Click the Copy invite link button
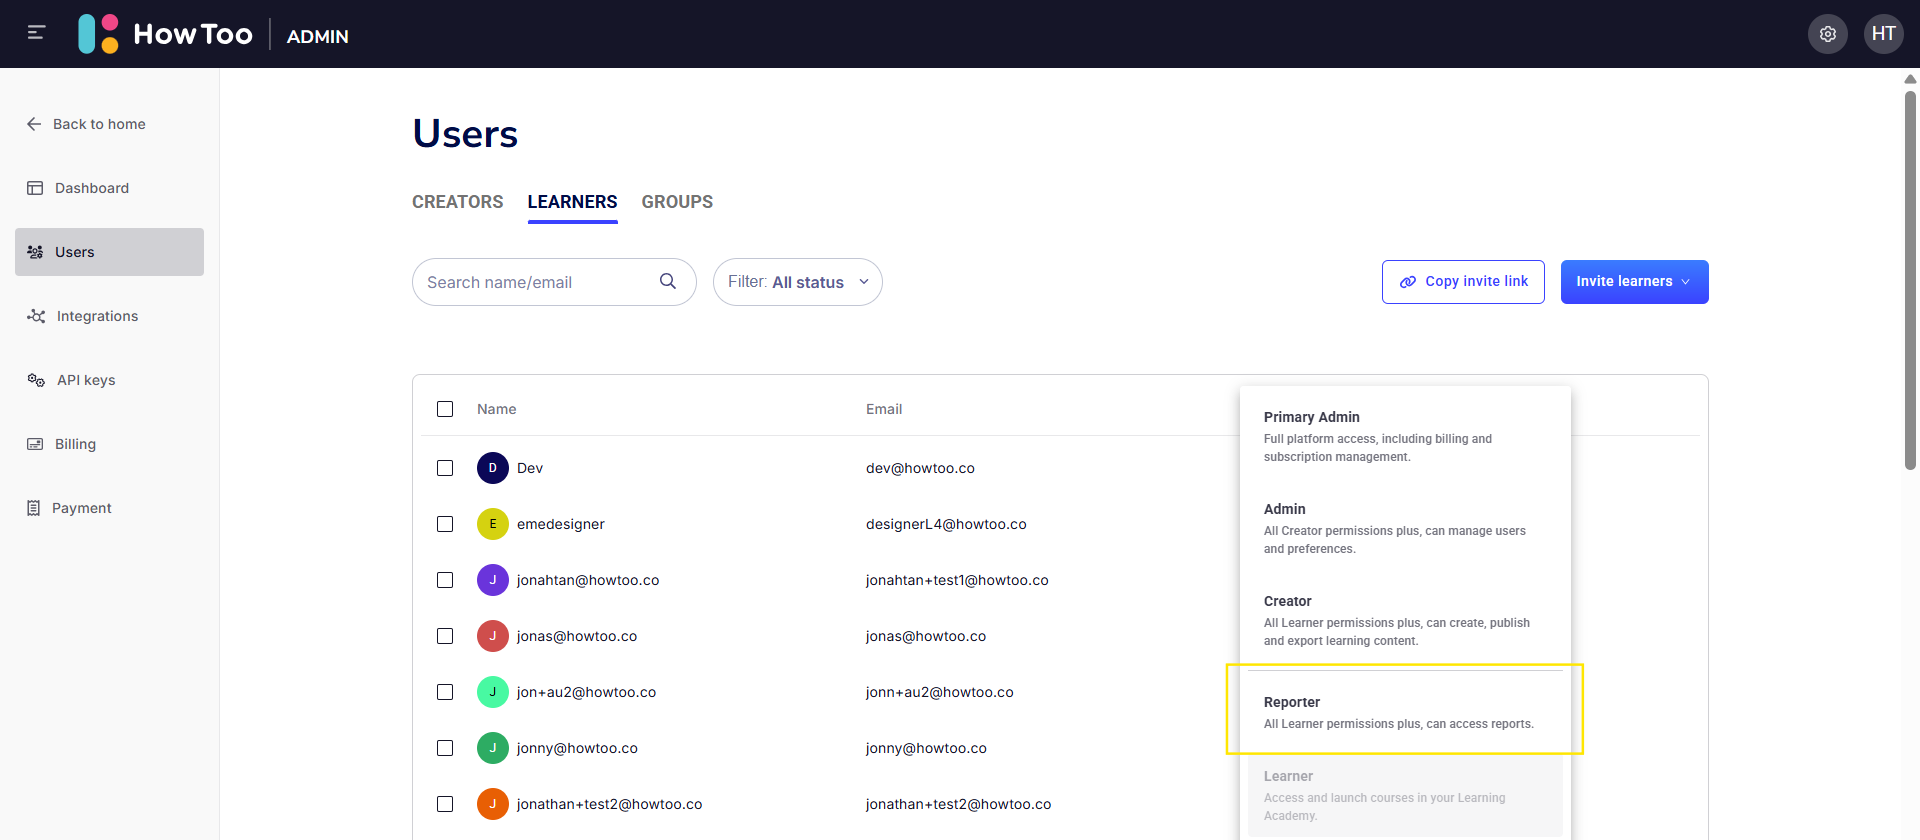Screen dimensions: 1920x840 point(1463,282)
